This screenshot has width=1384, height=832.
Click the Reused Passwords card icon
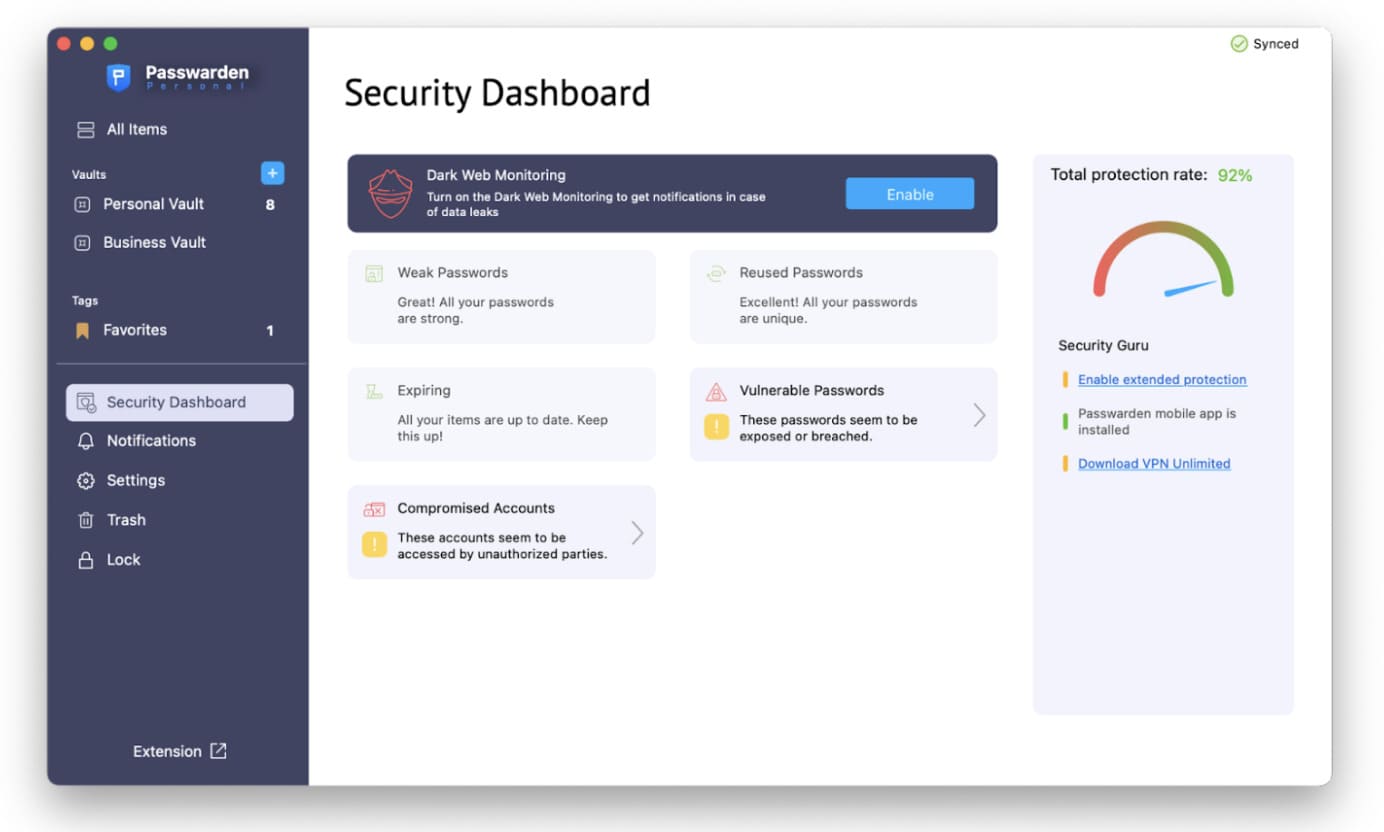pyautogui.click(x=716, y=273)
